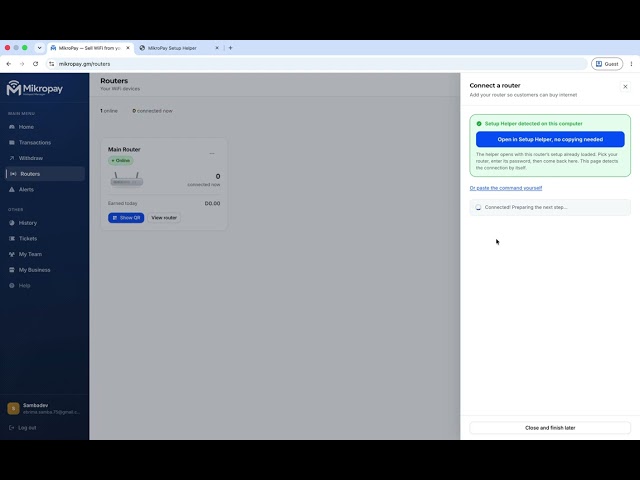Click 'Or paste the command yourself' link
The width and height of the screenshot is (640, 480).
506,188
